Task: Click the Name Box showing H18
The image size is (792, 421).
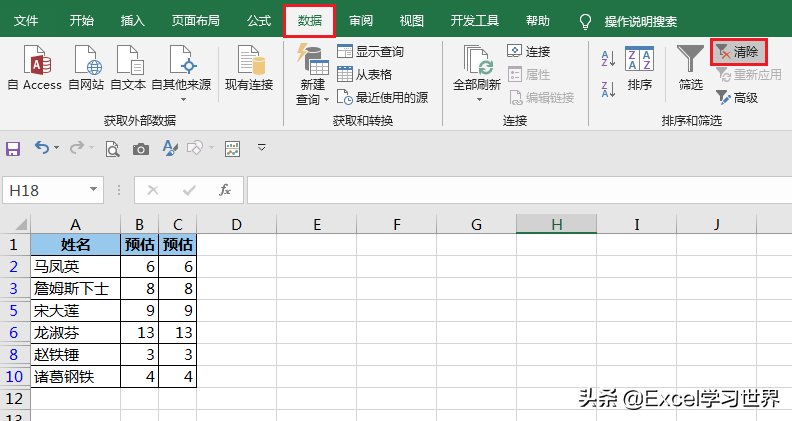Action: [46, 190]
